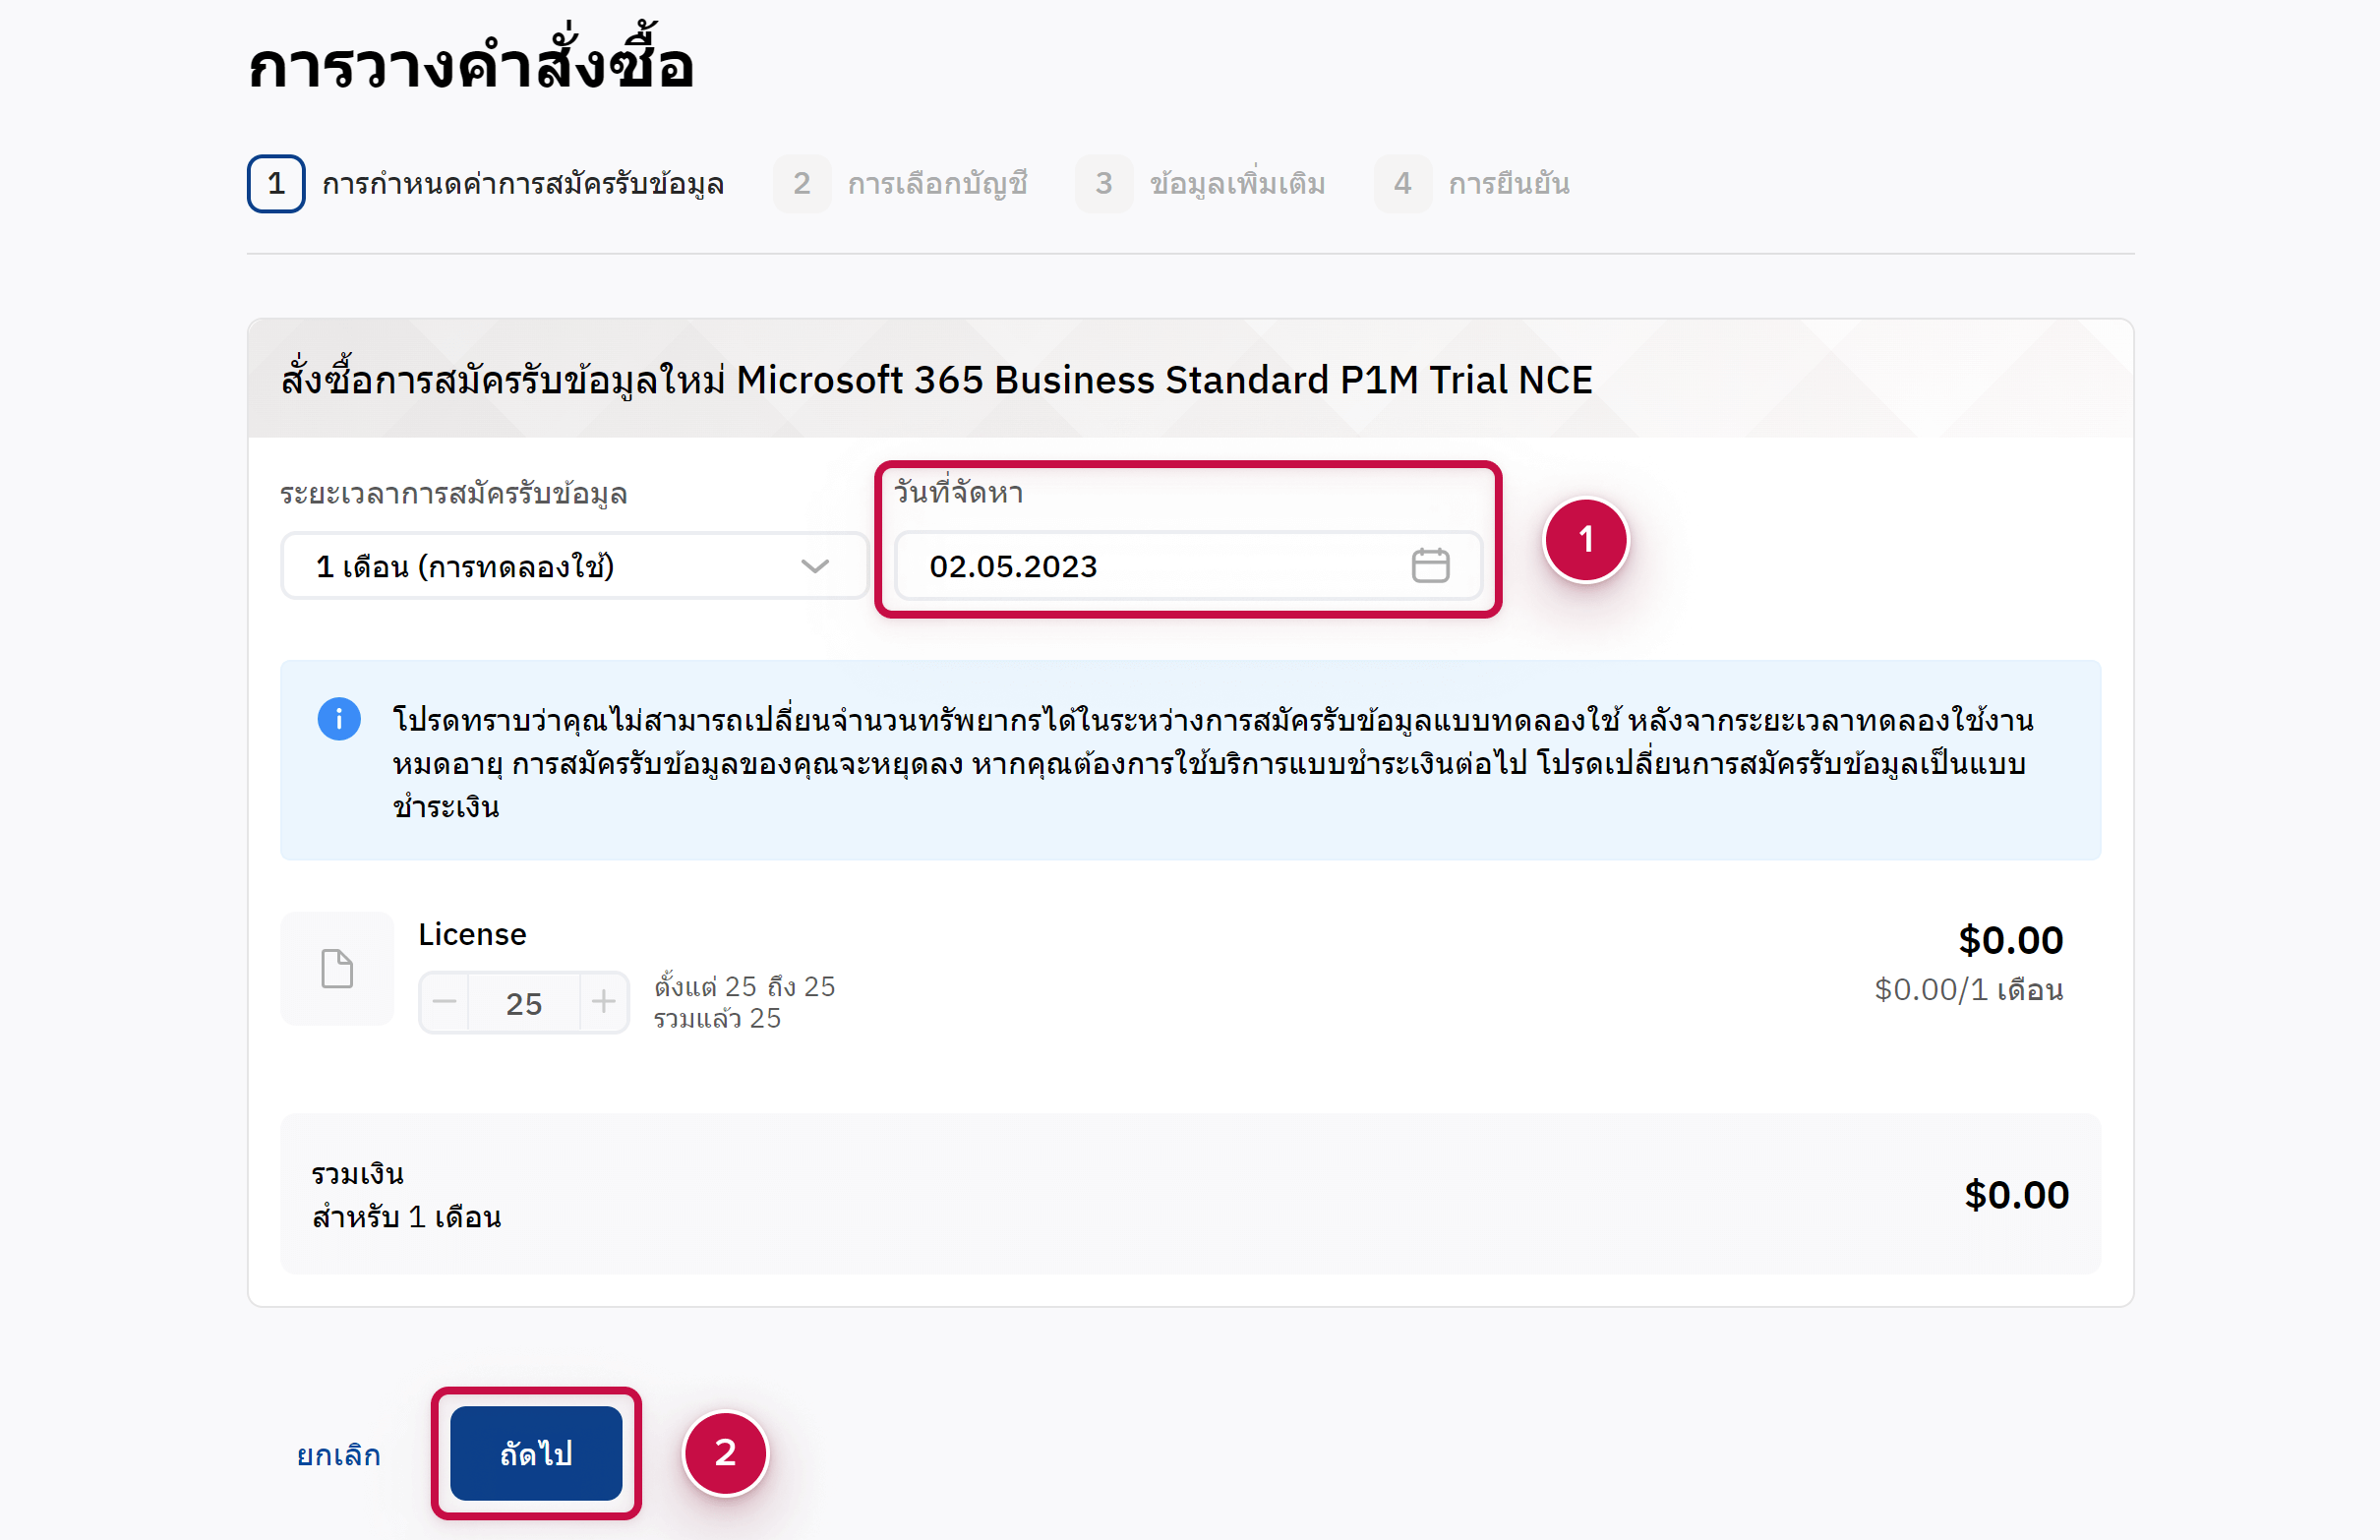The height and width of the screenshot is (1540, 2380).
Task: Click the ยกเลิก link
Action: (339, 1455)
